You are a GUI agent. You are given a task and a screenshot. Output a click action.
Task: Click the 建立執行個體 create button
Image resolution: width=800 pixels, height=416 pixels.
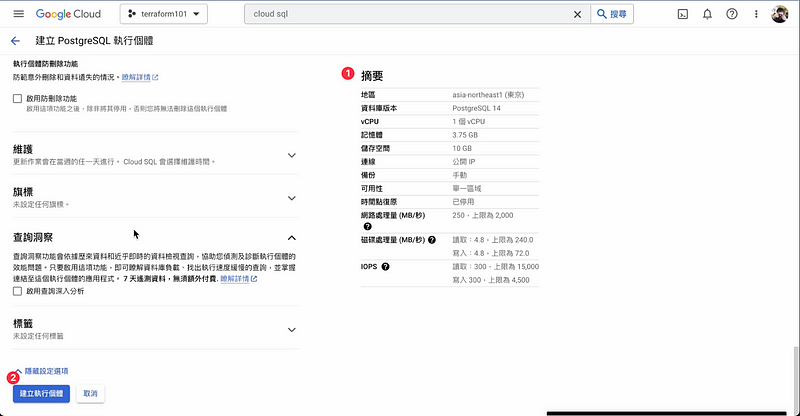click(x=41, y=394)
